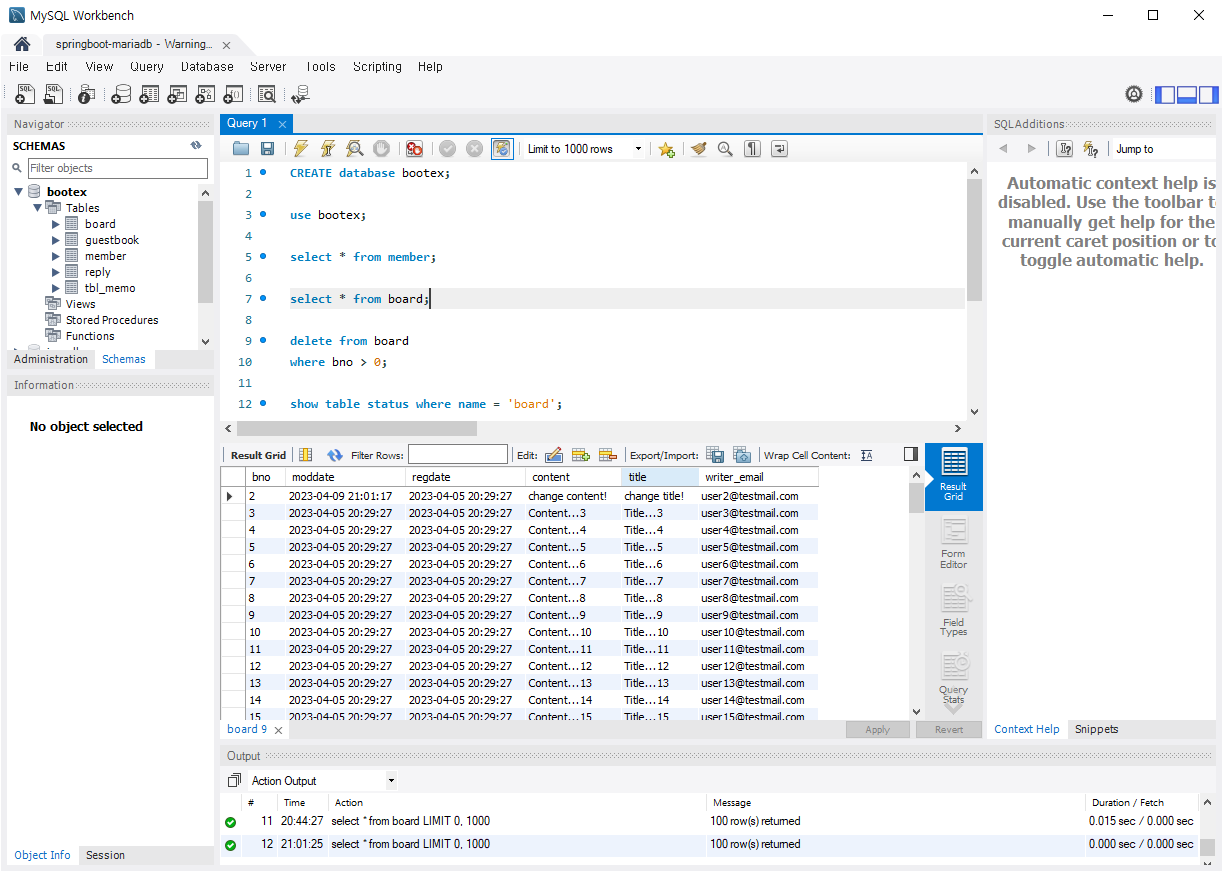Screen dimensions: 1223x872
Task: Collapse the Tables folder
Action: (x=37, y=208)
